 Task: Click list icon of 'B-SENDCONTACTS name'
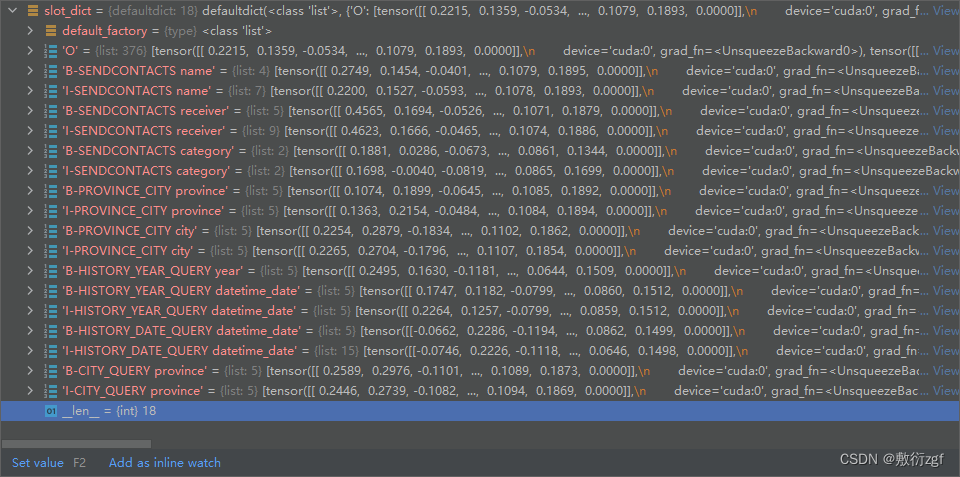(51, 71)
